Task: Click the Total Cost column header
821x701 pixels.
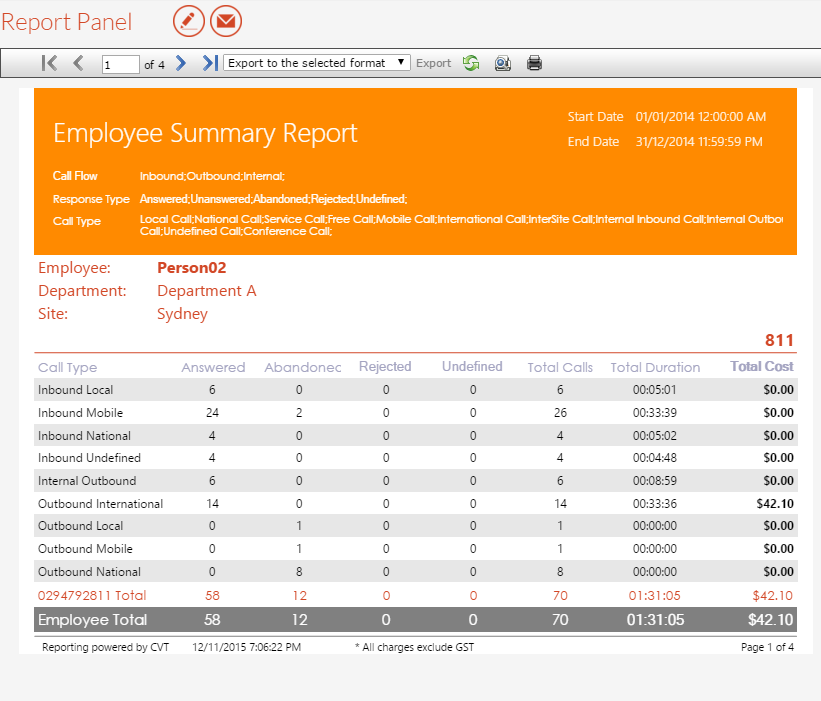Action: click(x=762, y=367)
